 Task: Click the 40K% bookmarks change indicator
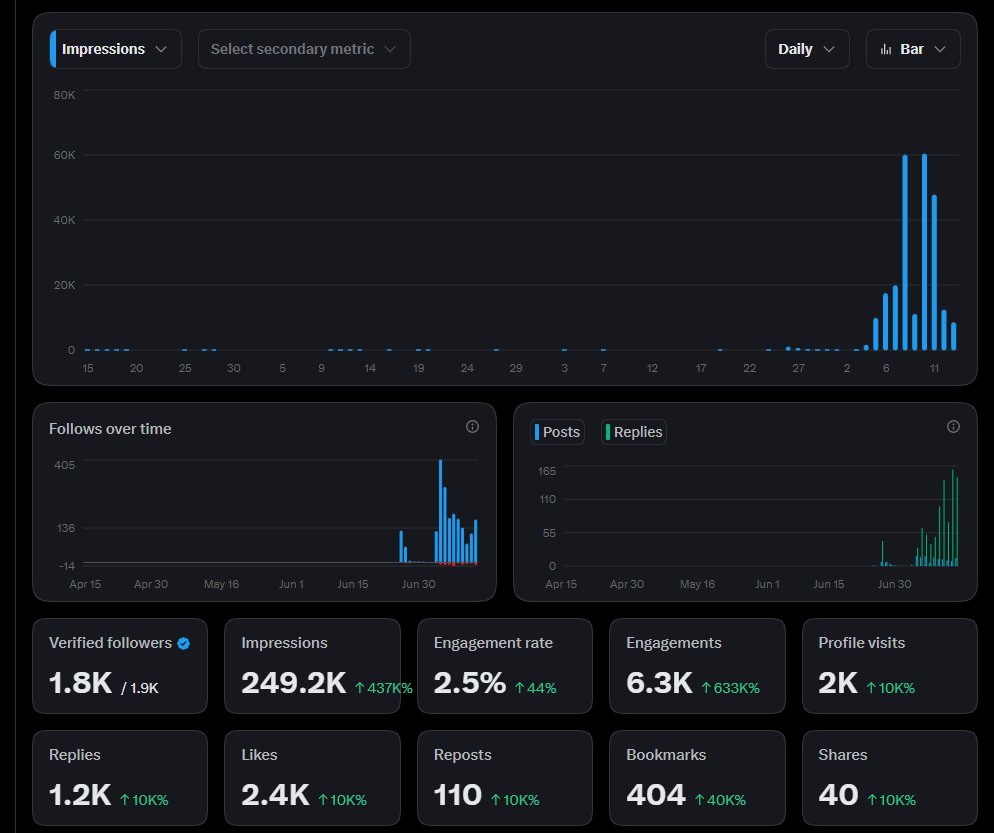720,800
